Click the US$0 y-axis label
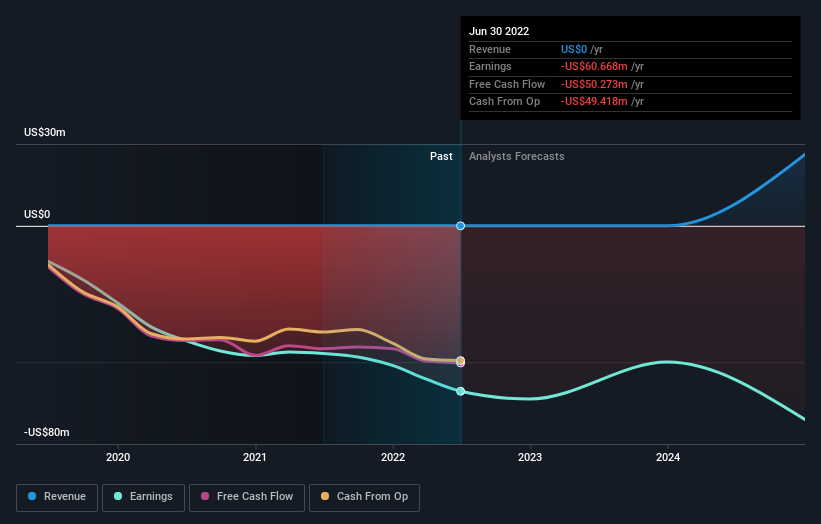This screenshot has height=524, width=821. [x=37, y=214]
